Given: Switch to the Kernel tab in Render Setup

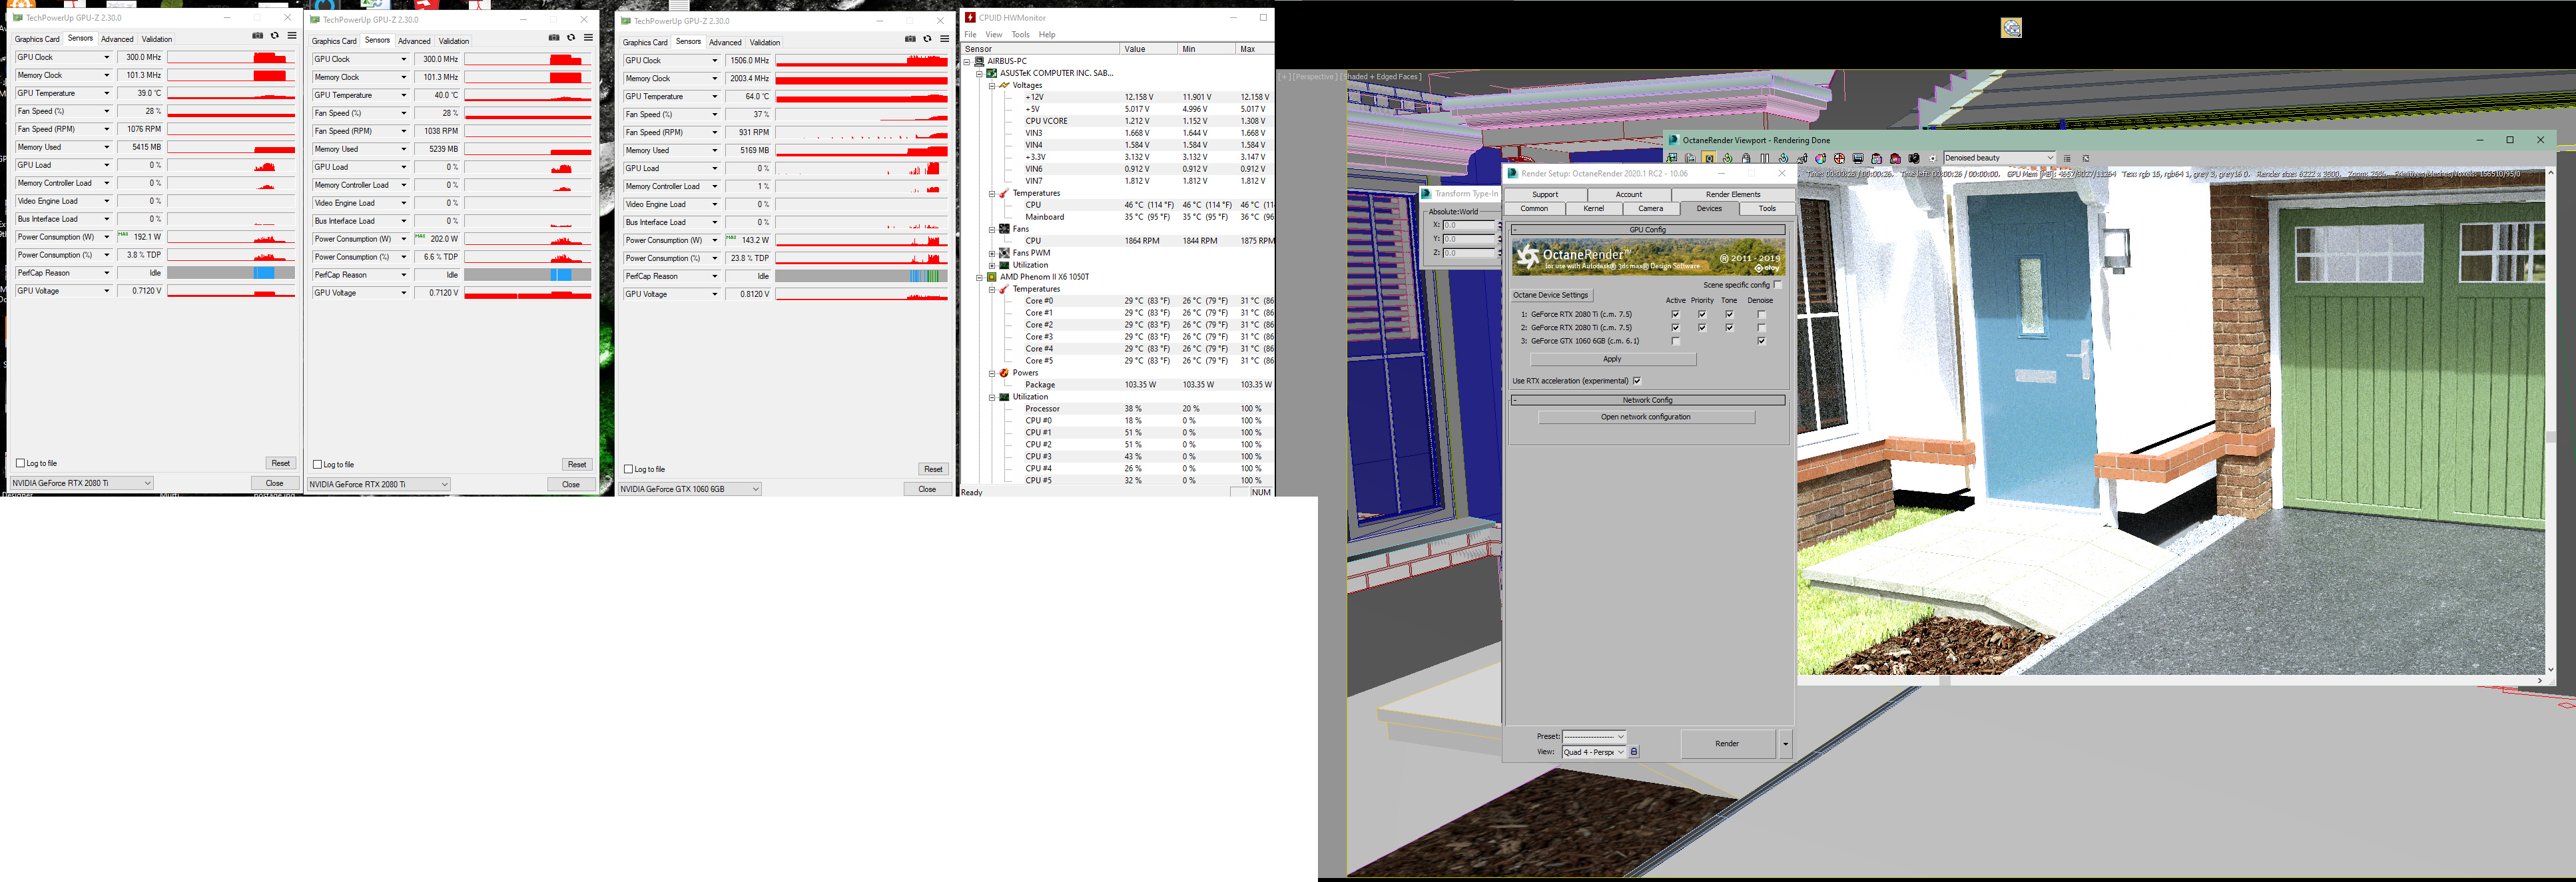Looking at the screenshot, I should click(1594, 209).
